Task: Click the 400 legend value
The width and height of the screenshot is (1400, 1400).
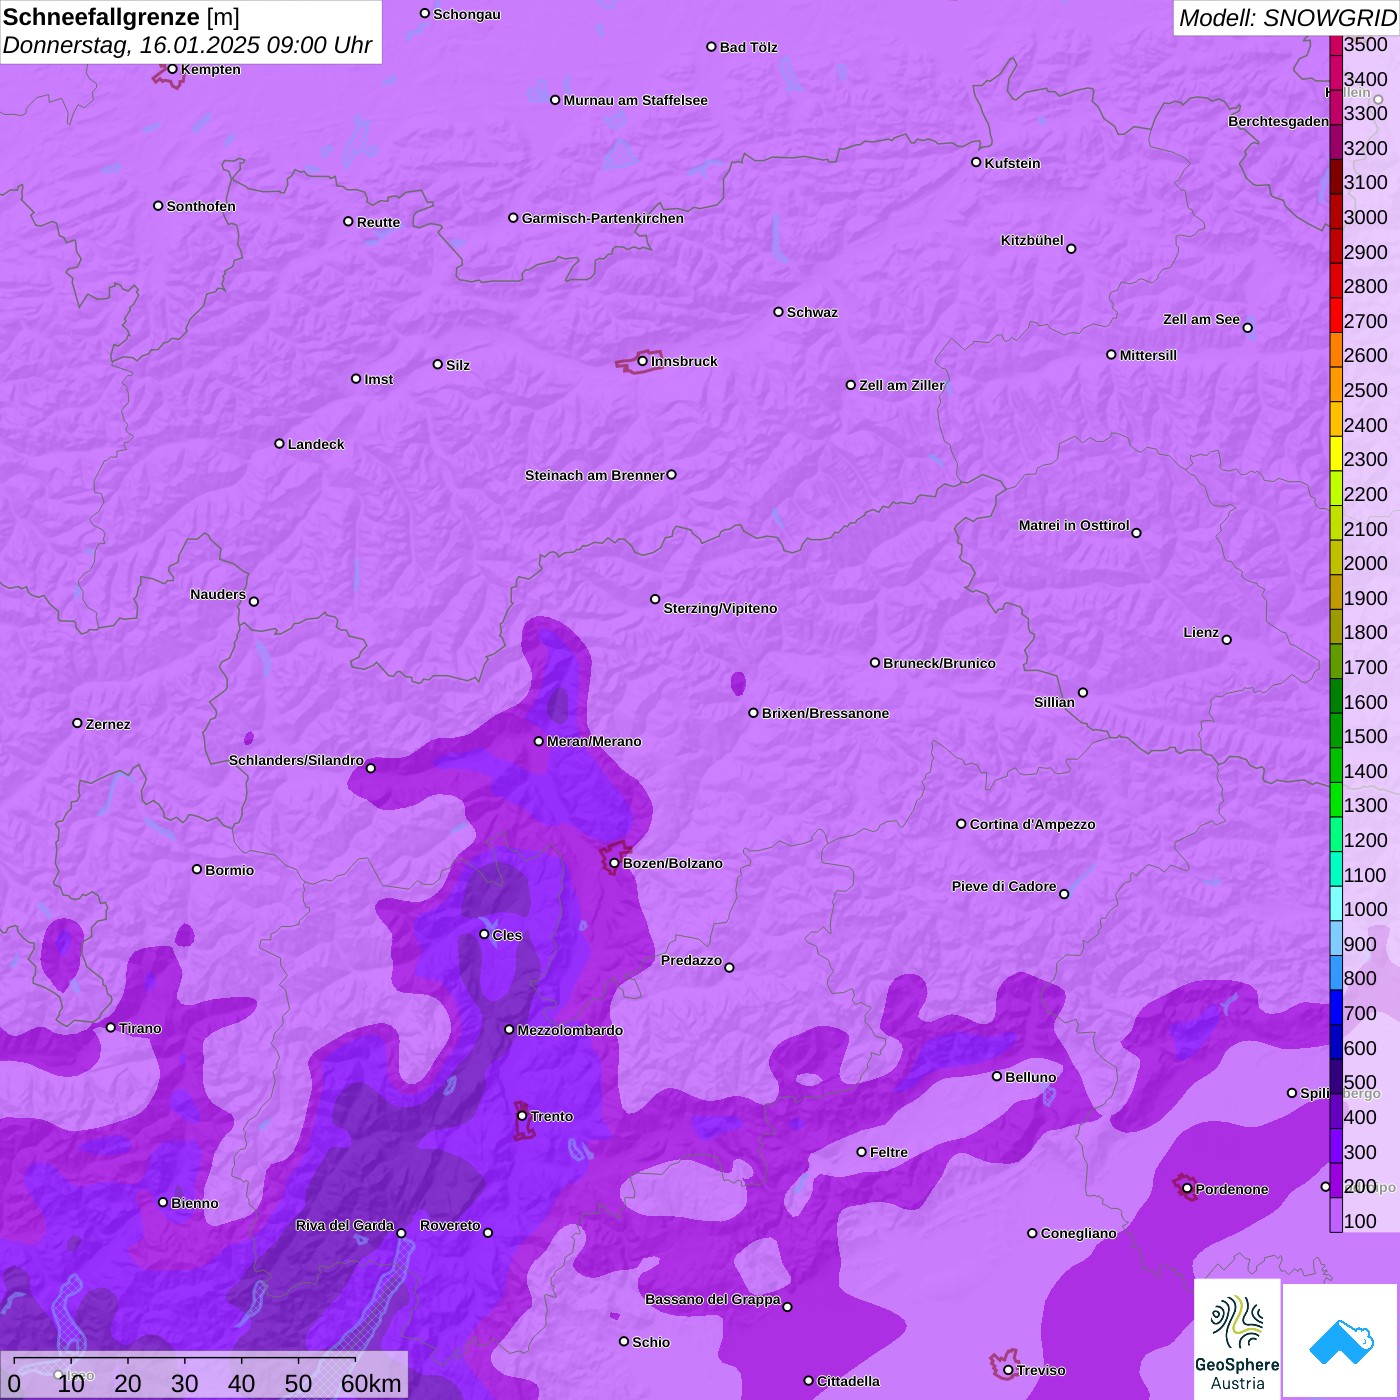Action: (x=1360, y=1117)
